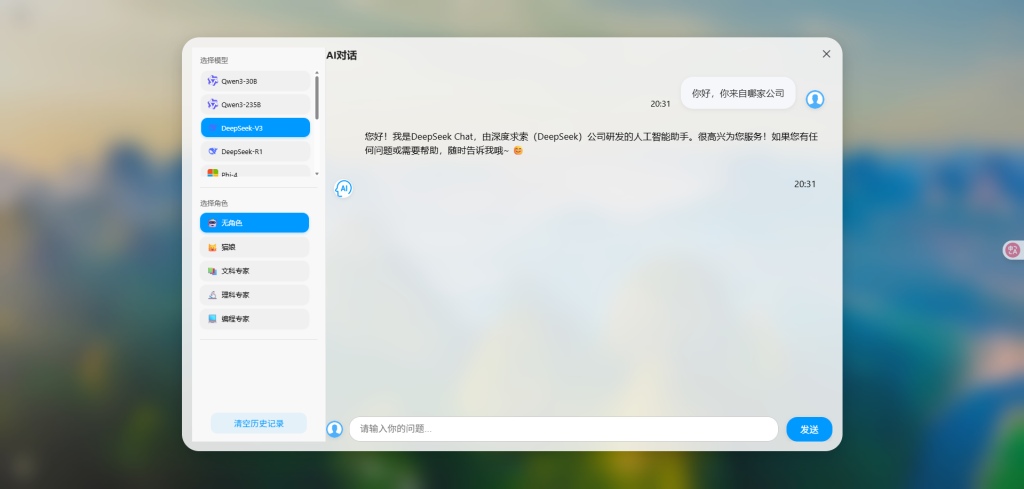Click the user avatar next to sent message
This screenshot has width=1024, height=489.
pyautogui.click(x=815, y=99)
